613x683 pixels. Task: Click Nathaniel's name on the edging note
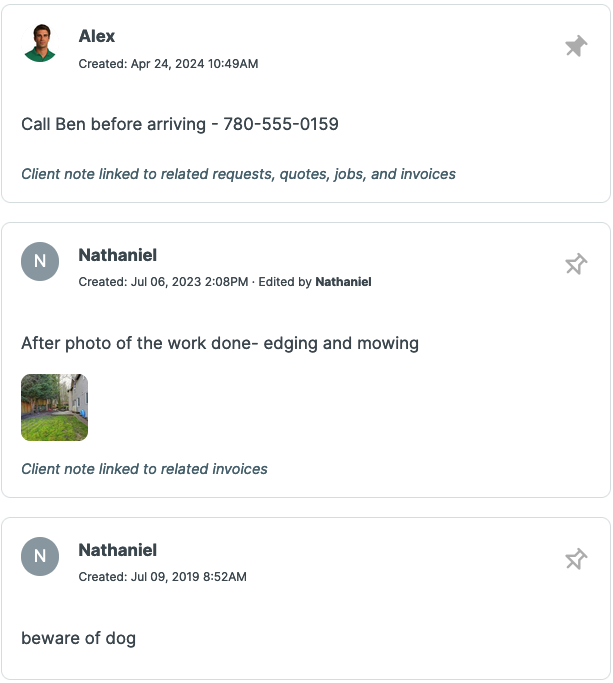tap(117, 255)
